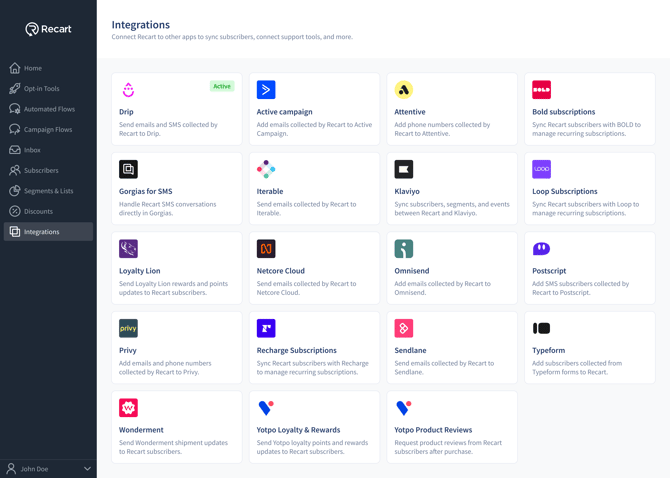Viewport: 670px width, 478px height.
Task: Open the Loop Subscriptions title
Action: [x=565, y=191]
